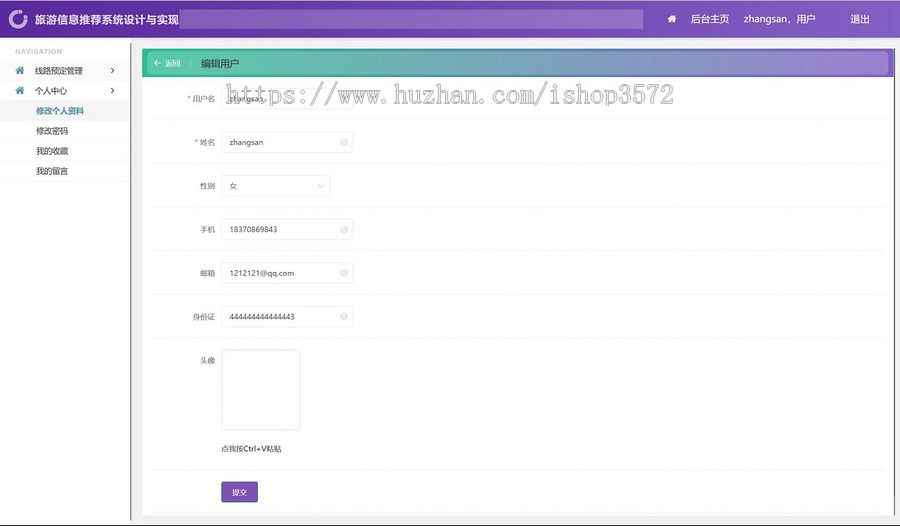This screenshot has width=900, height=526.
Task: Open 我的收藏 menu item
Action: pos(52,151)
